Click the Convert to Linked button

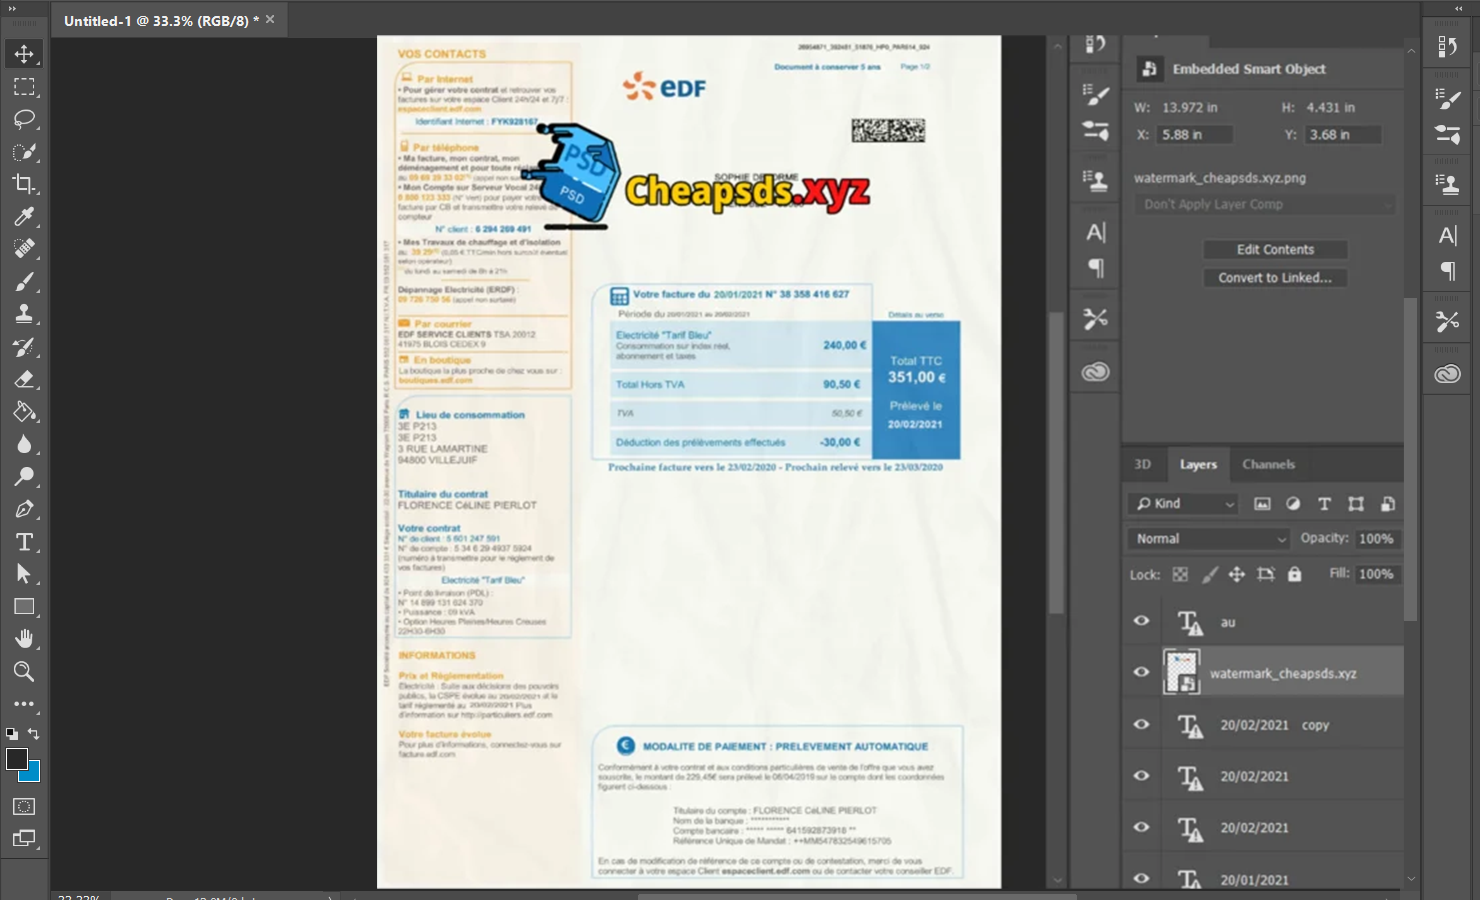[x=1275, y=278]
